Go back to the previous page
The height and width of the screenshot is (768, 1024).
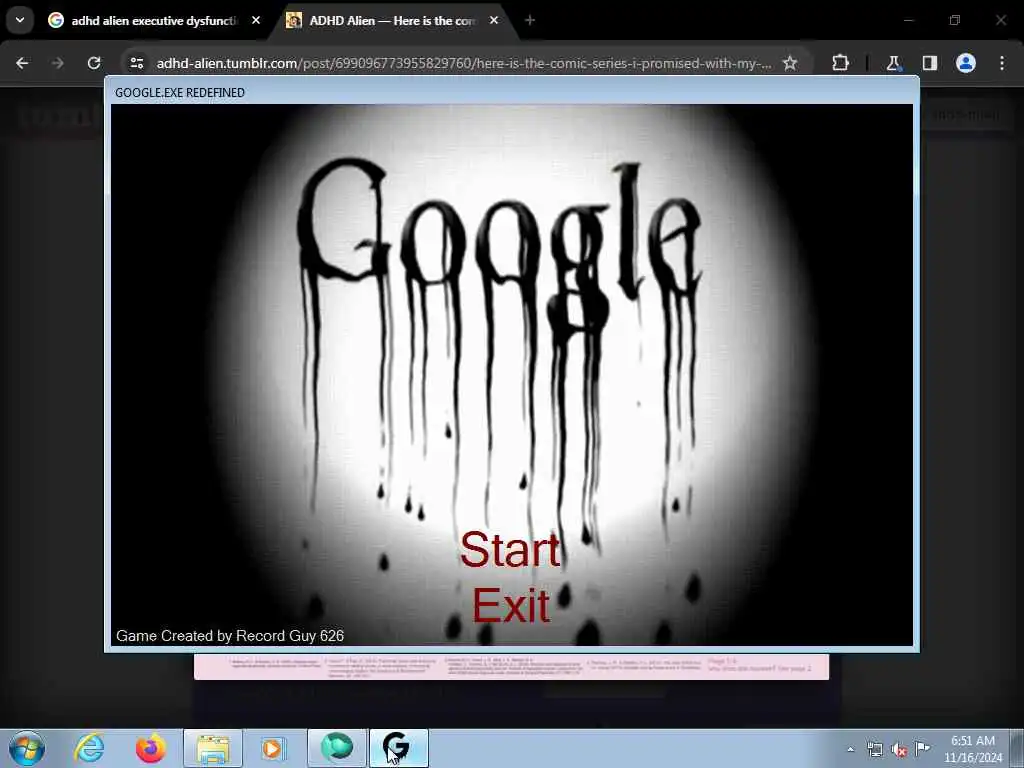click(x=22, y=63)
